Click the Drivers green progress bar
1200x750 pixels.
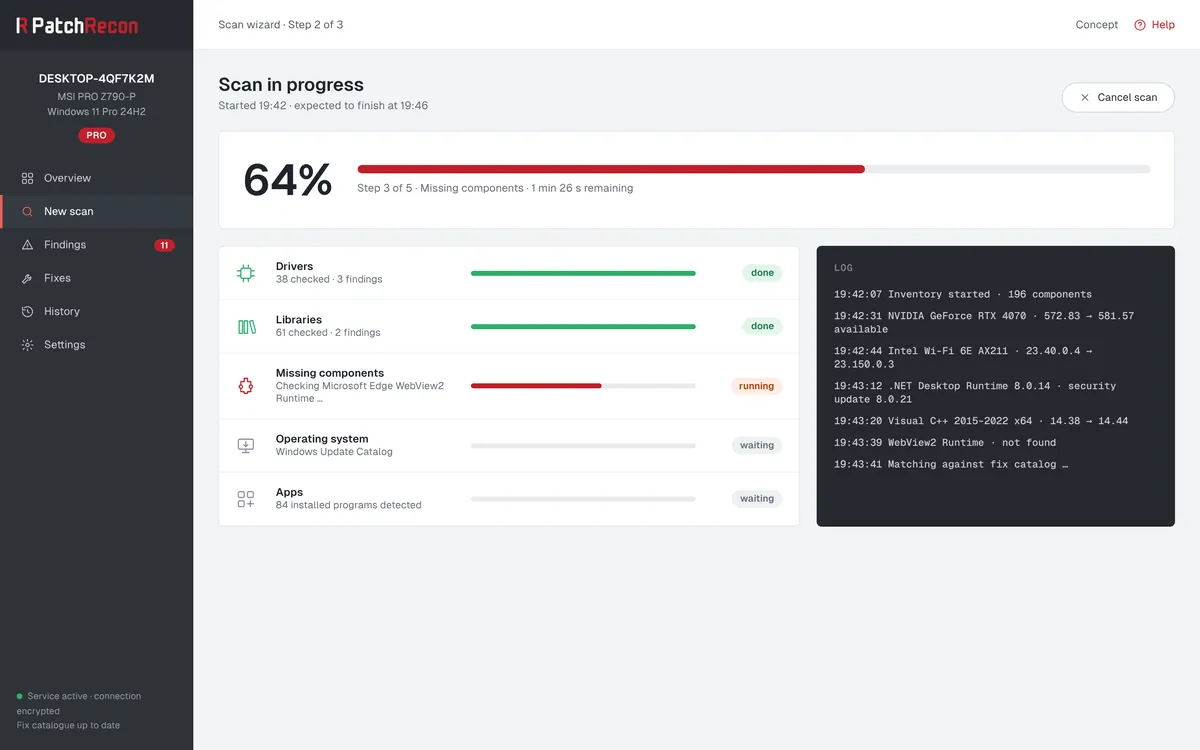[583, 273]
